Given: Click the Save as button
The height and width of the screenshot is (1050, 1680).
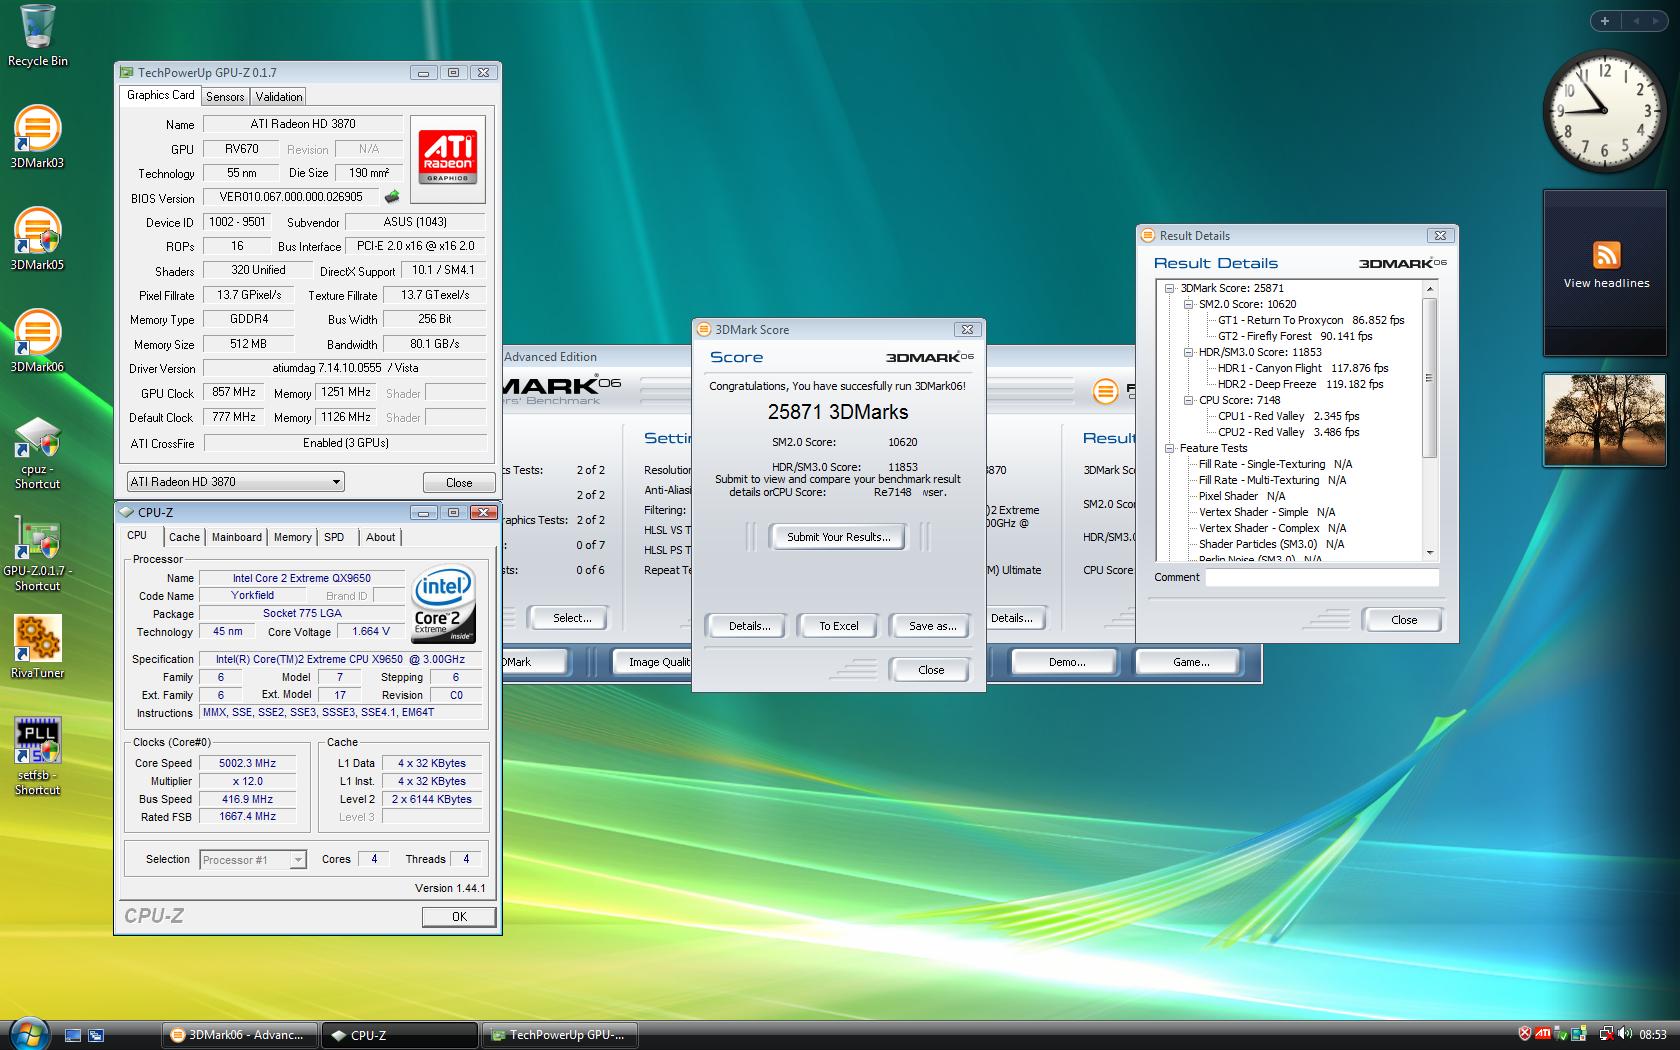Looking at the screenshot, I should point(932,626).
